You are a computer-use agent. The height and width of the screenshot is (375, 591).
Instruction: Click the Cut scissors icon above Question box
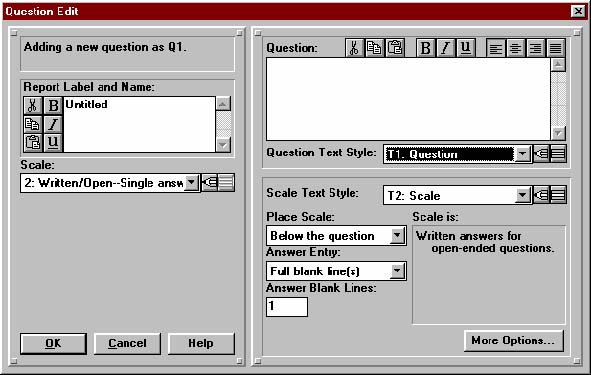pos(354,48)
